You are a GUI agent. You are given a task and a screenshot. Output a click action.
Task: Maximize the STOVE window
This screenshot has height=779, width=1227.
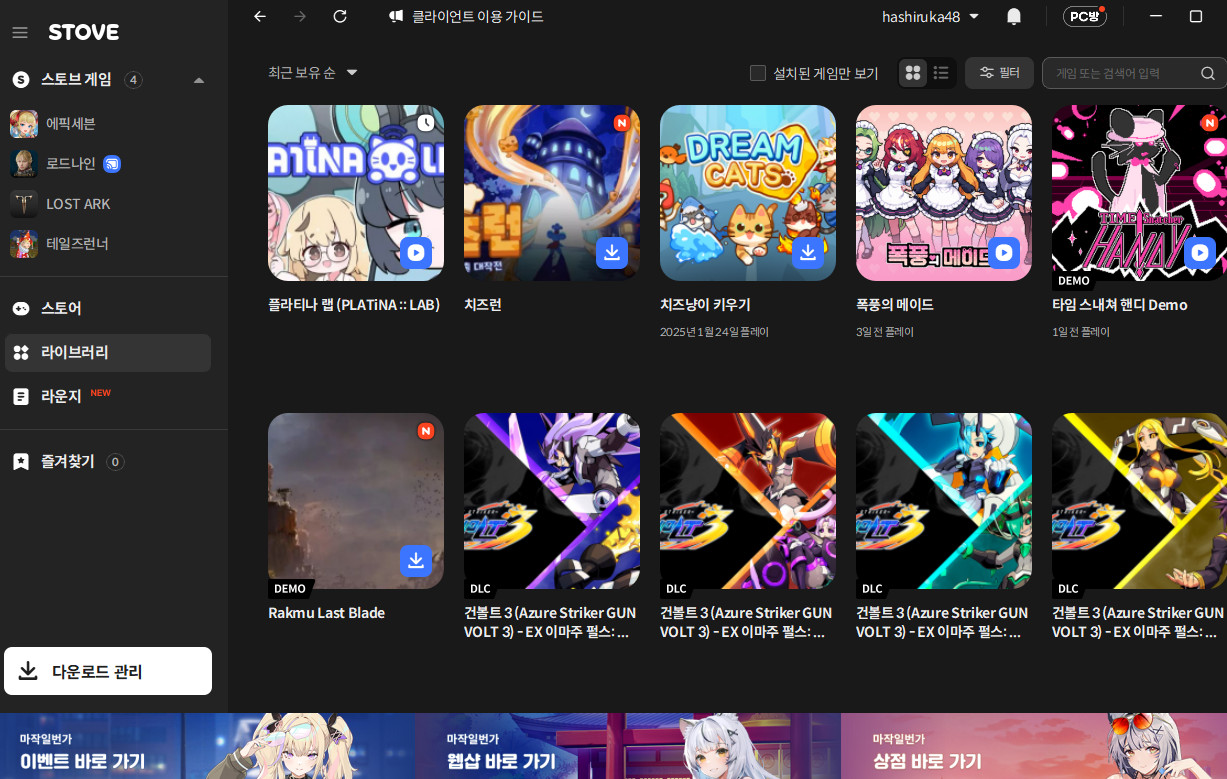coord(1196,16)
